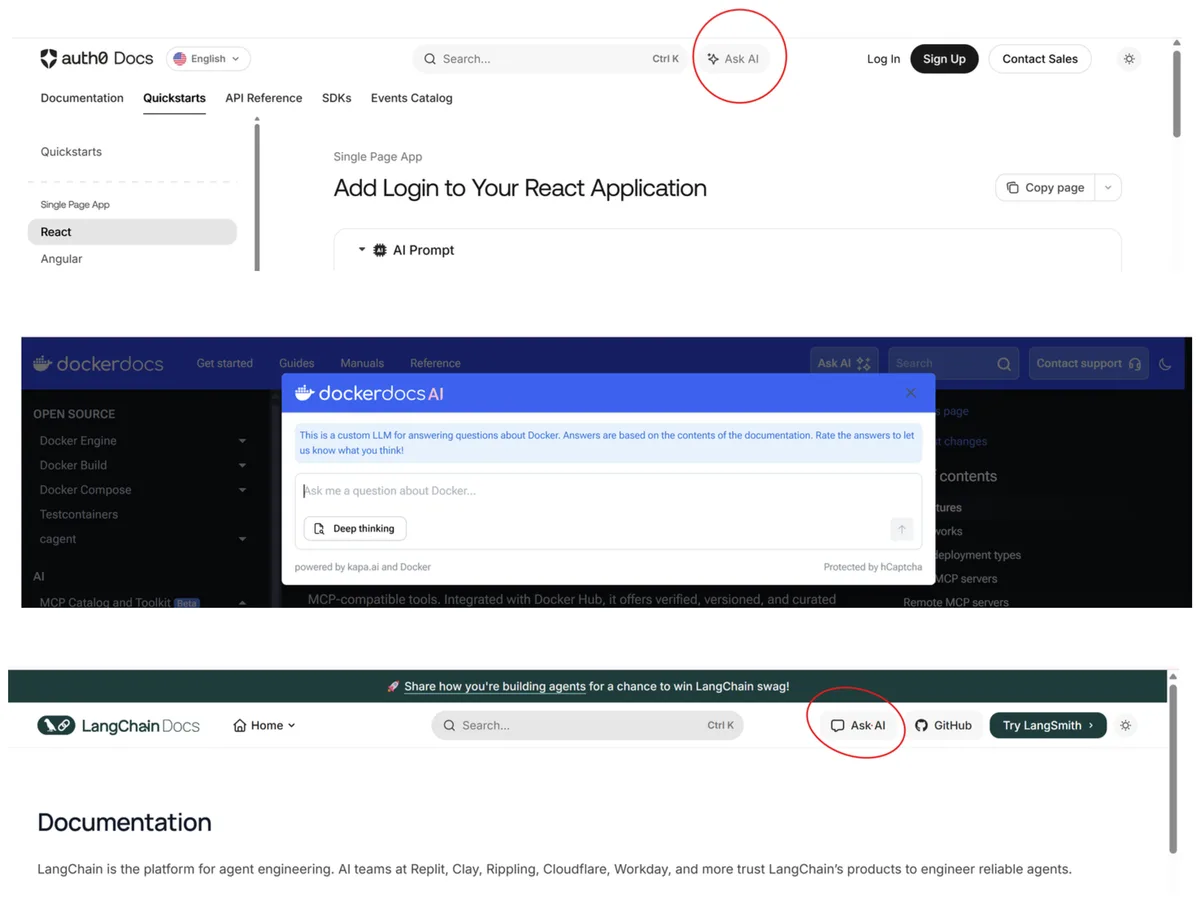Click Share how you're building agents link

(495, 687)
